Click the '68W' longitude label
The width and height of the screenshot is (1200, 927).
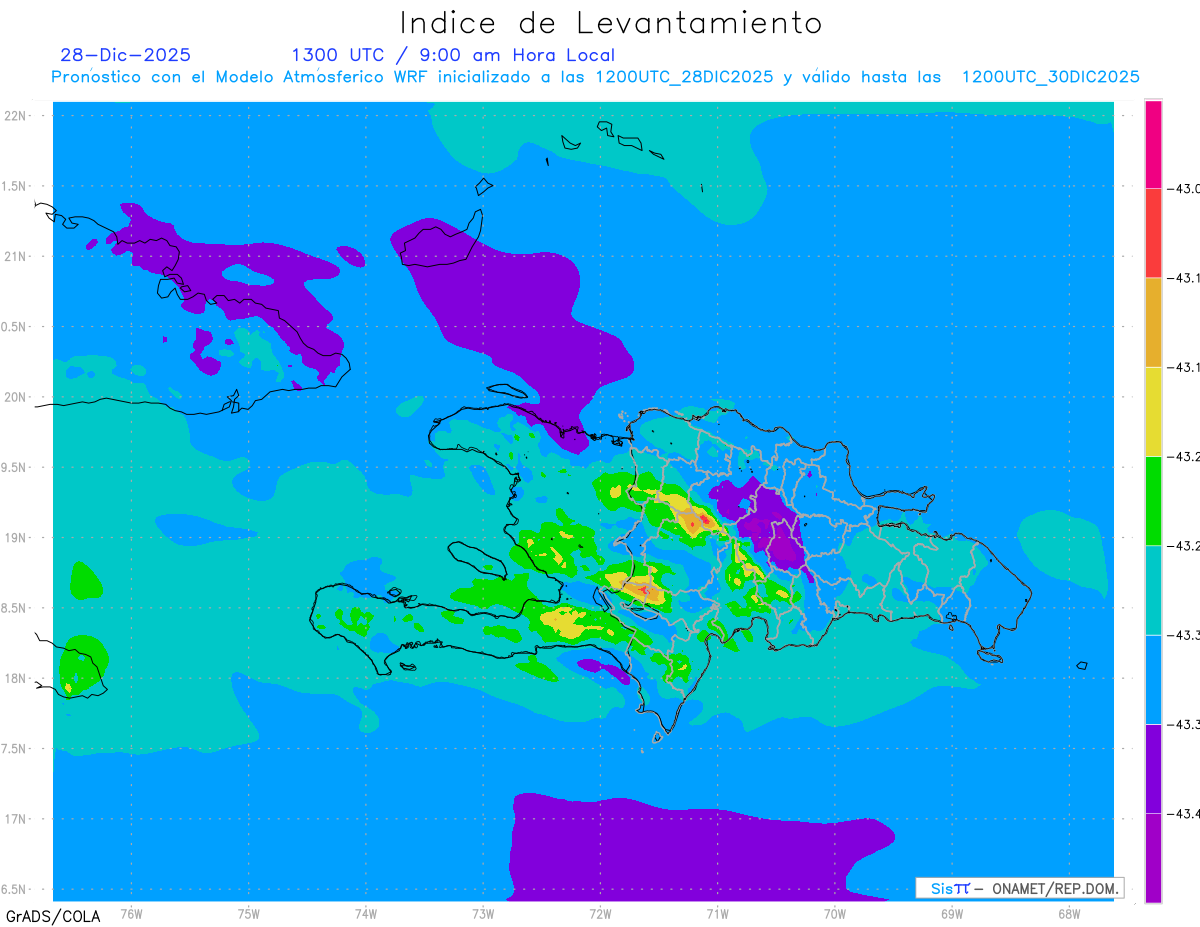(x=1068, y=913)
